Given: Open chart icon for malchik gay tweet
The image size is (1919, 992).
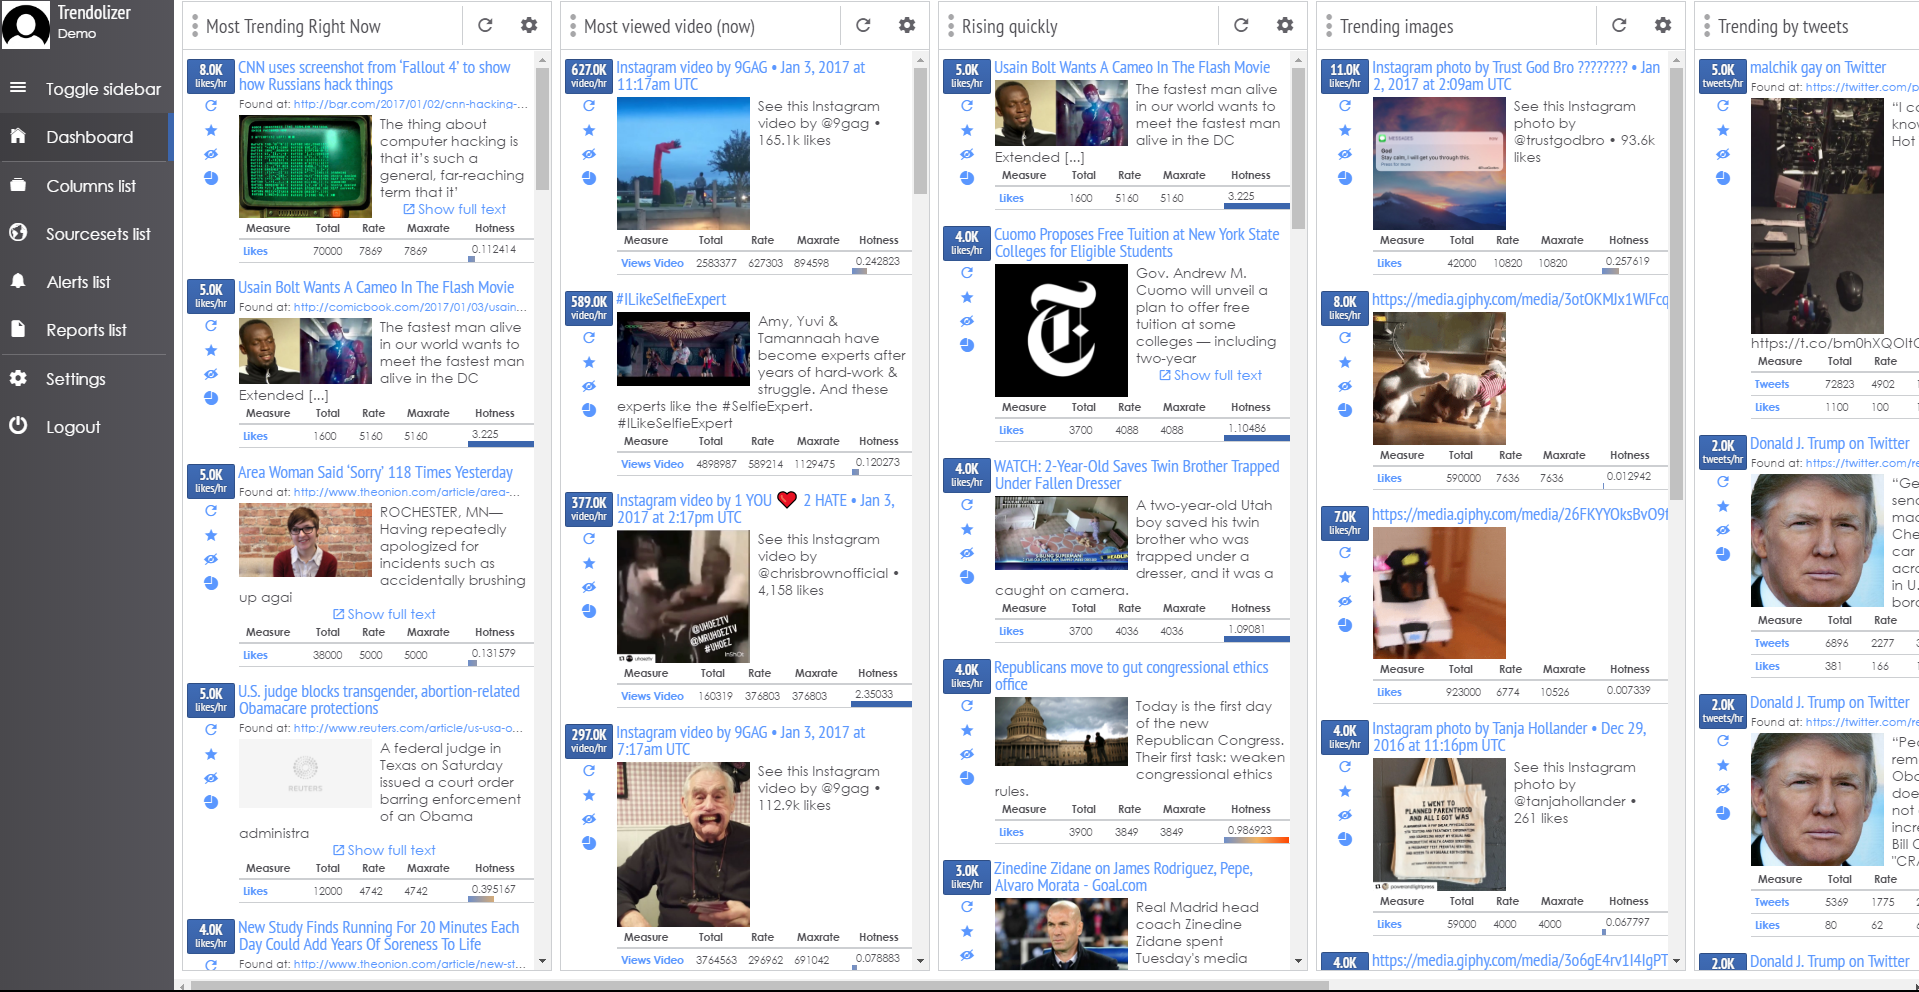Looking at the screenshot, I should [1723, 178].
